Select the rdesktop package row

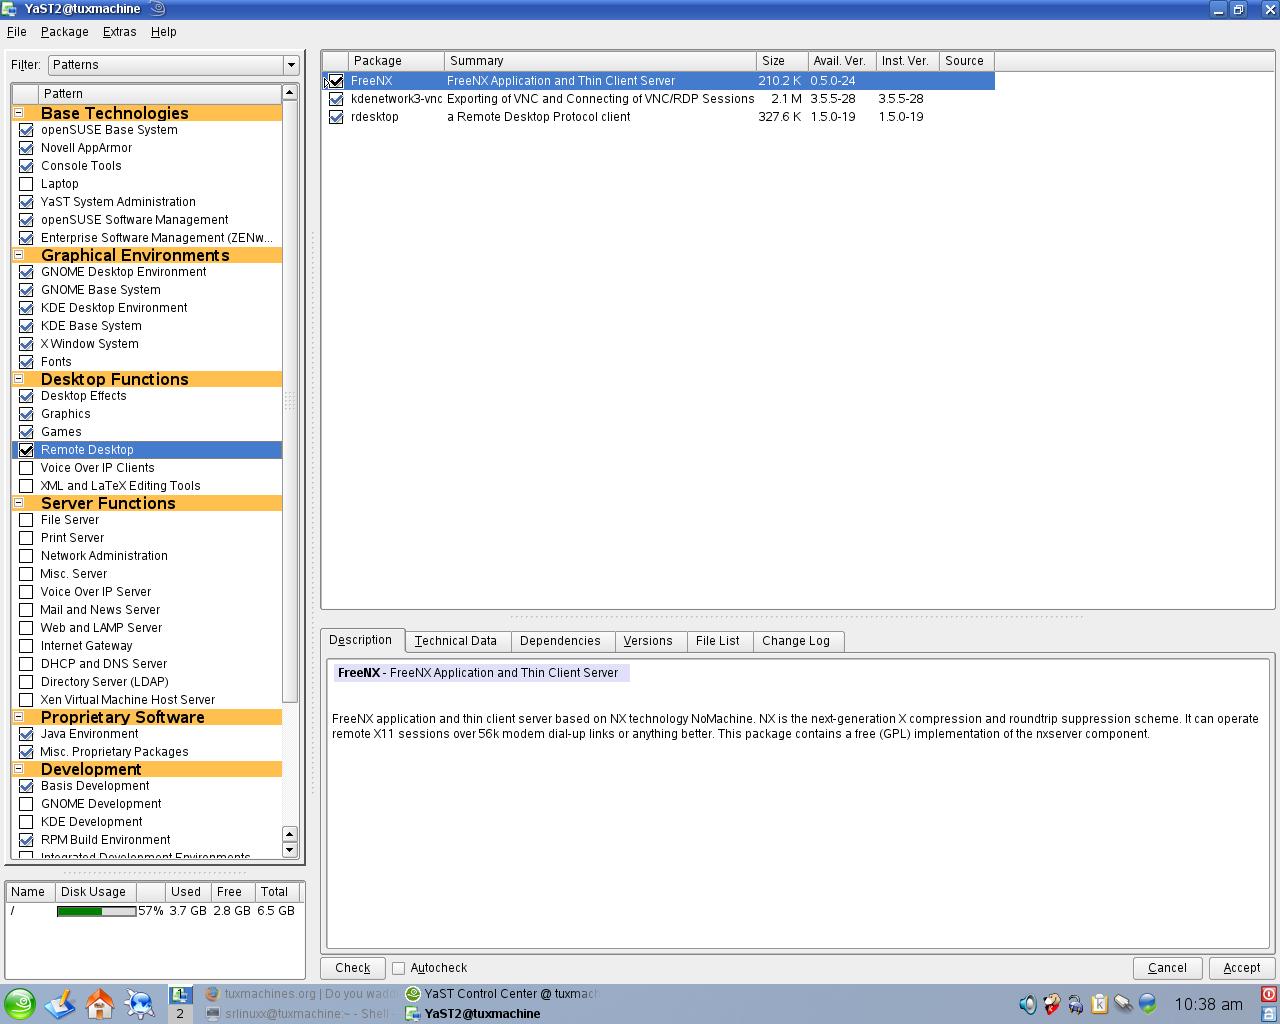click(x=659, y=117)
